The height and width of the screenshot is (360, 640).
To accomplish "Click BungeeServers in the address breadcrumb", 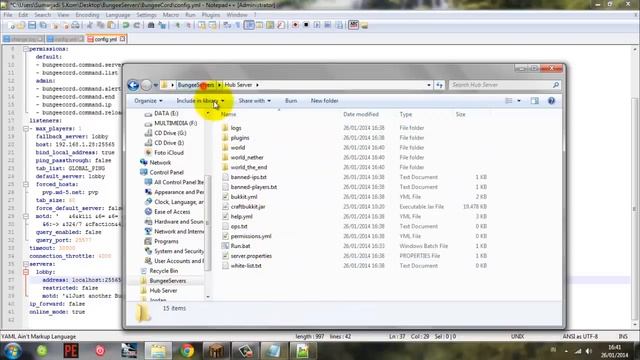I will [196, 85].
